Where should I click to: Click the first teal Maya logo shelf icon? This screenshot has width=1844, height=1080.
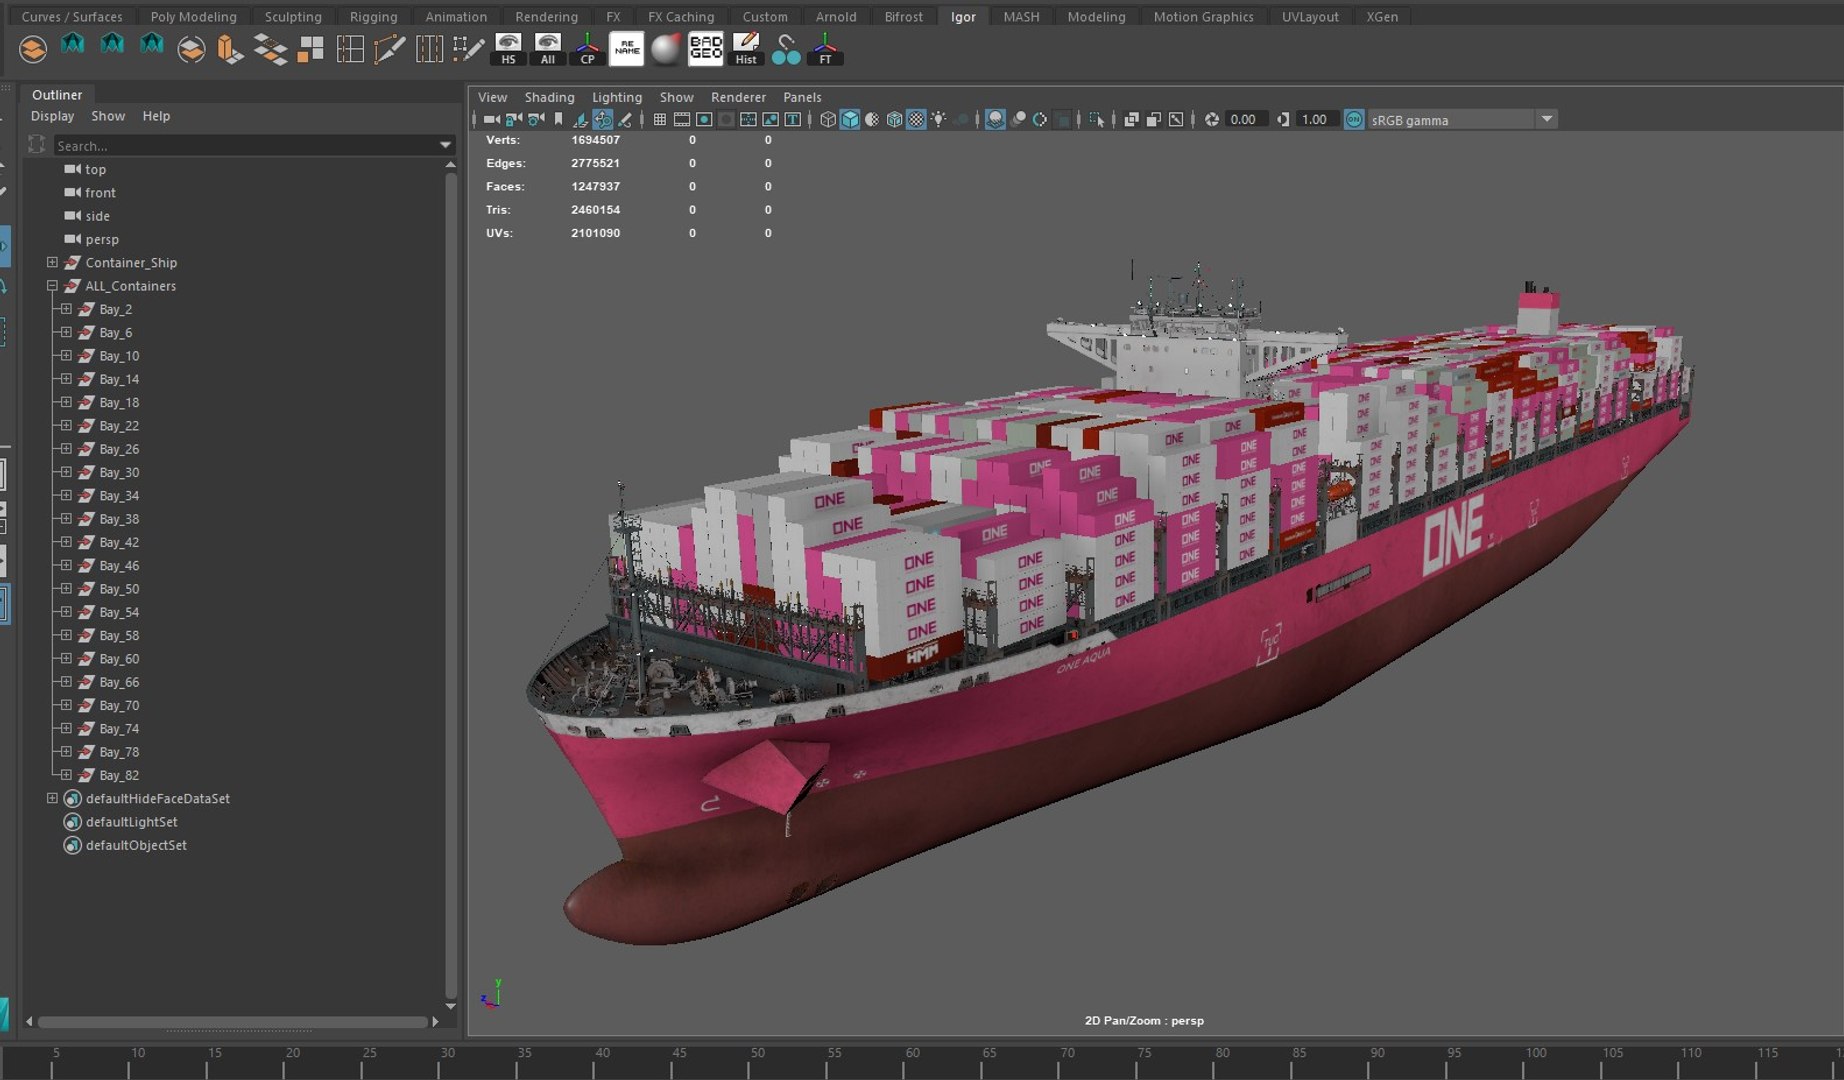72,44
